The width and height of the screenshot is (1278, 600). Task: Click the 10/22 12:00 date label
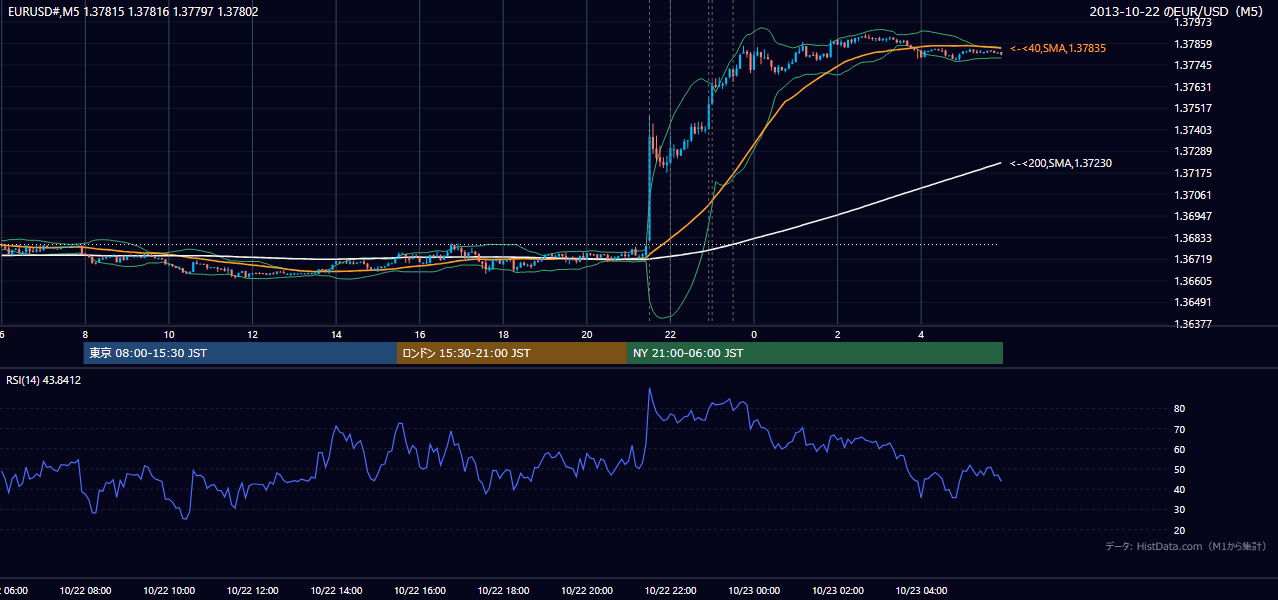point(253,590)
